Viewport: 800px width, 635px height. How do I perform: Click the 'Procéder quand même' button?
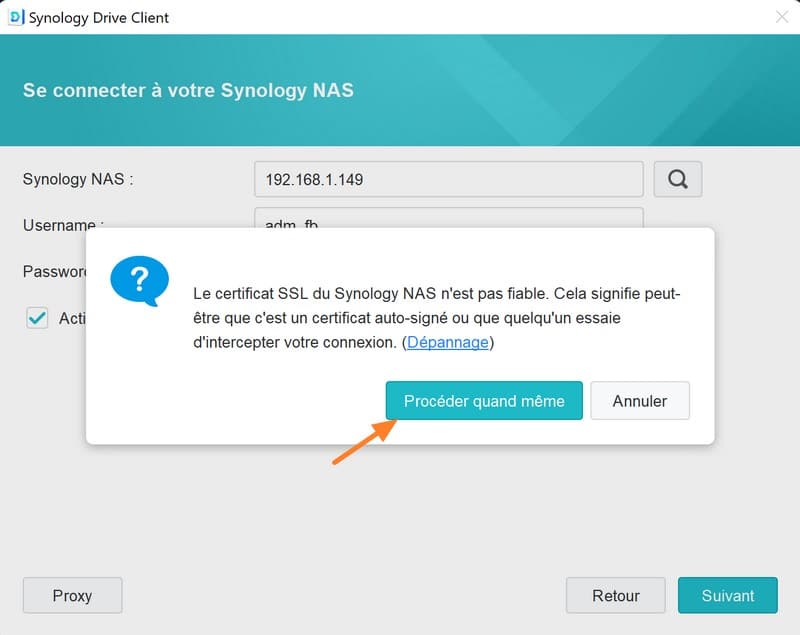click(x=484, y=401)
